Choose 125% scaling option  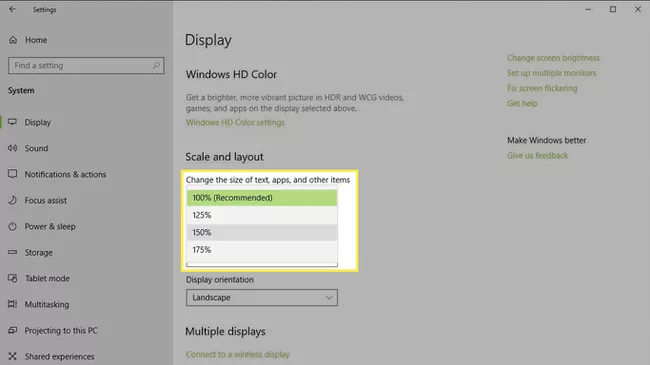[x=262, y=215]
